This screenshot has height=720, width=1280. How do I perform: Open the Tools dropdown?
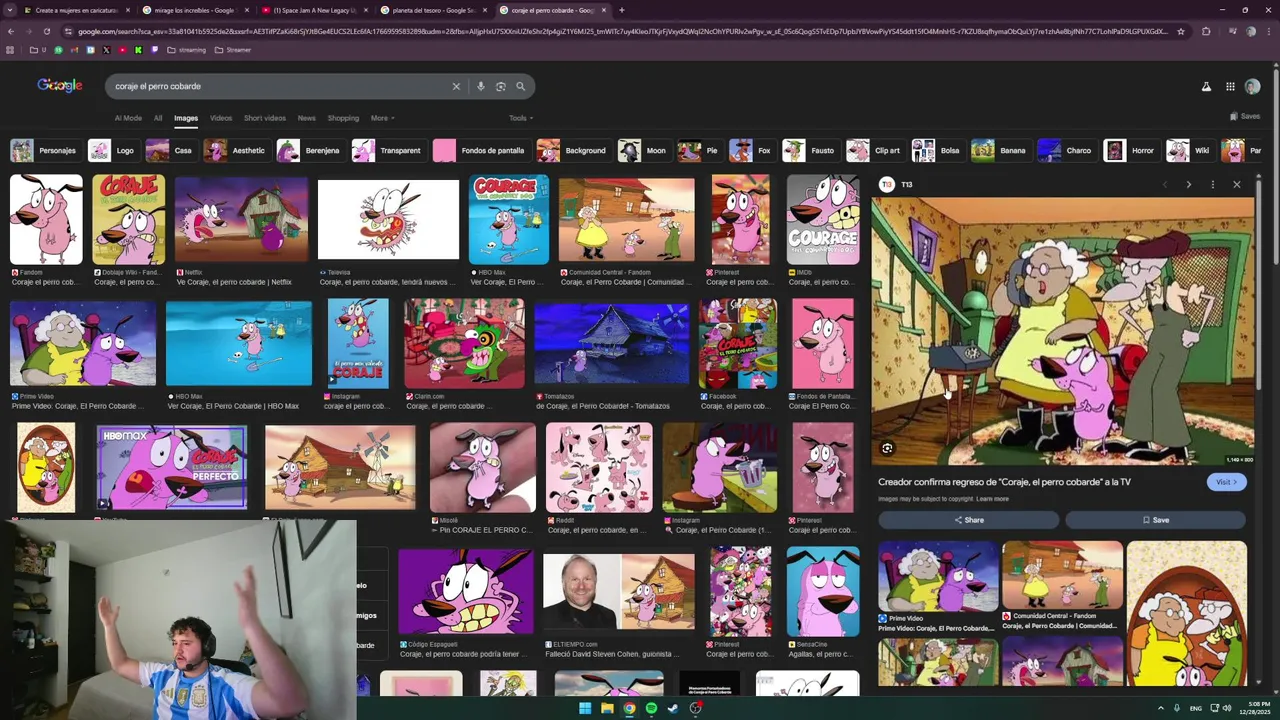point(520,118)
